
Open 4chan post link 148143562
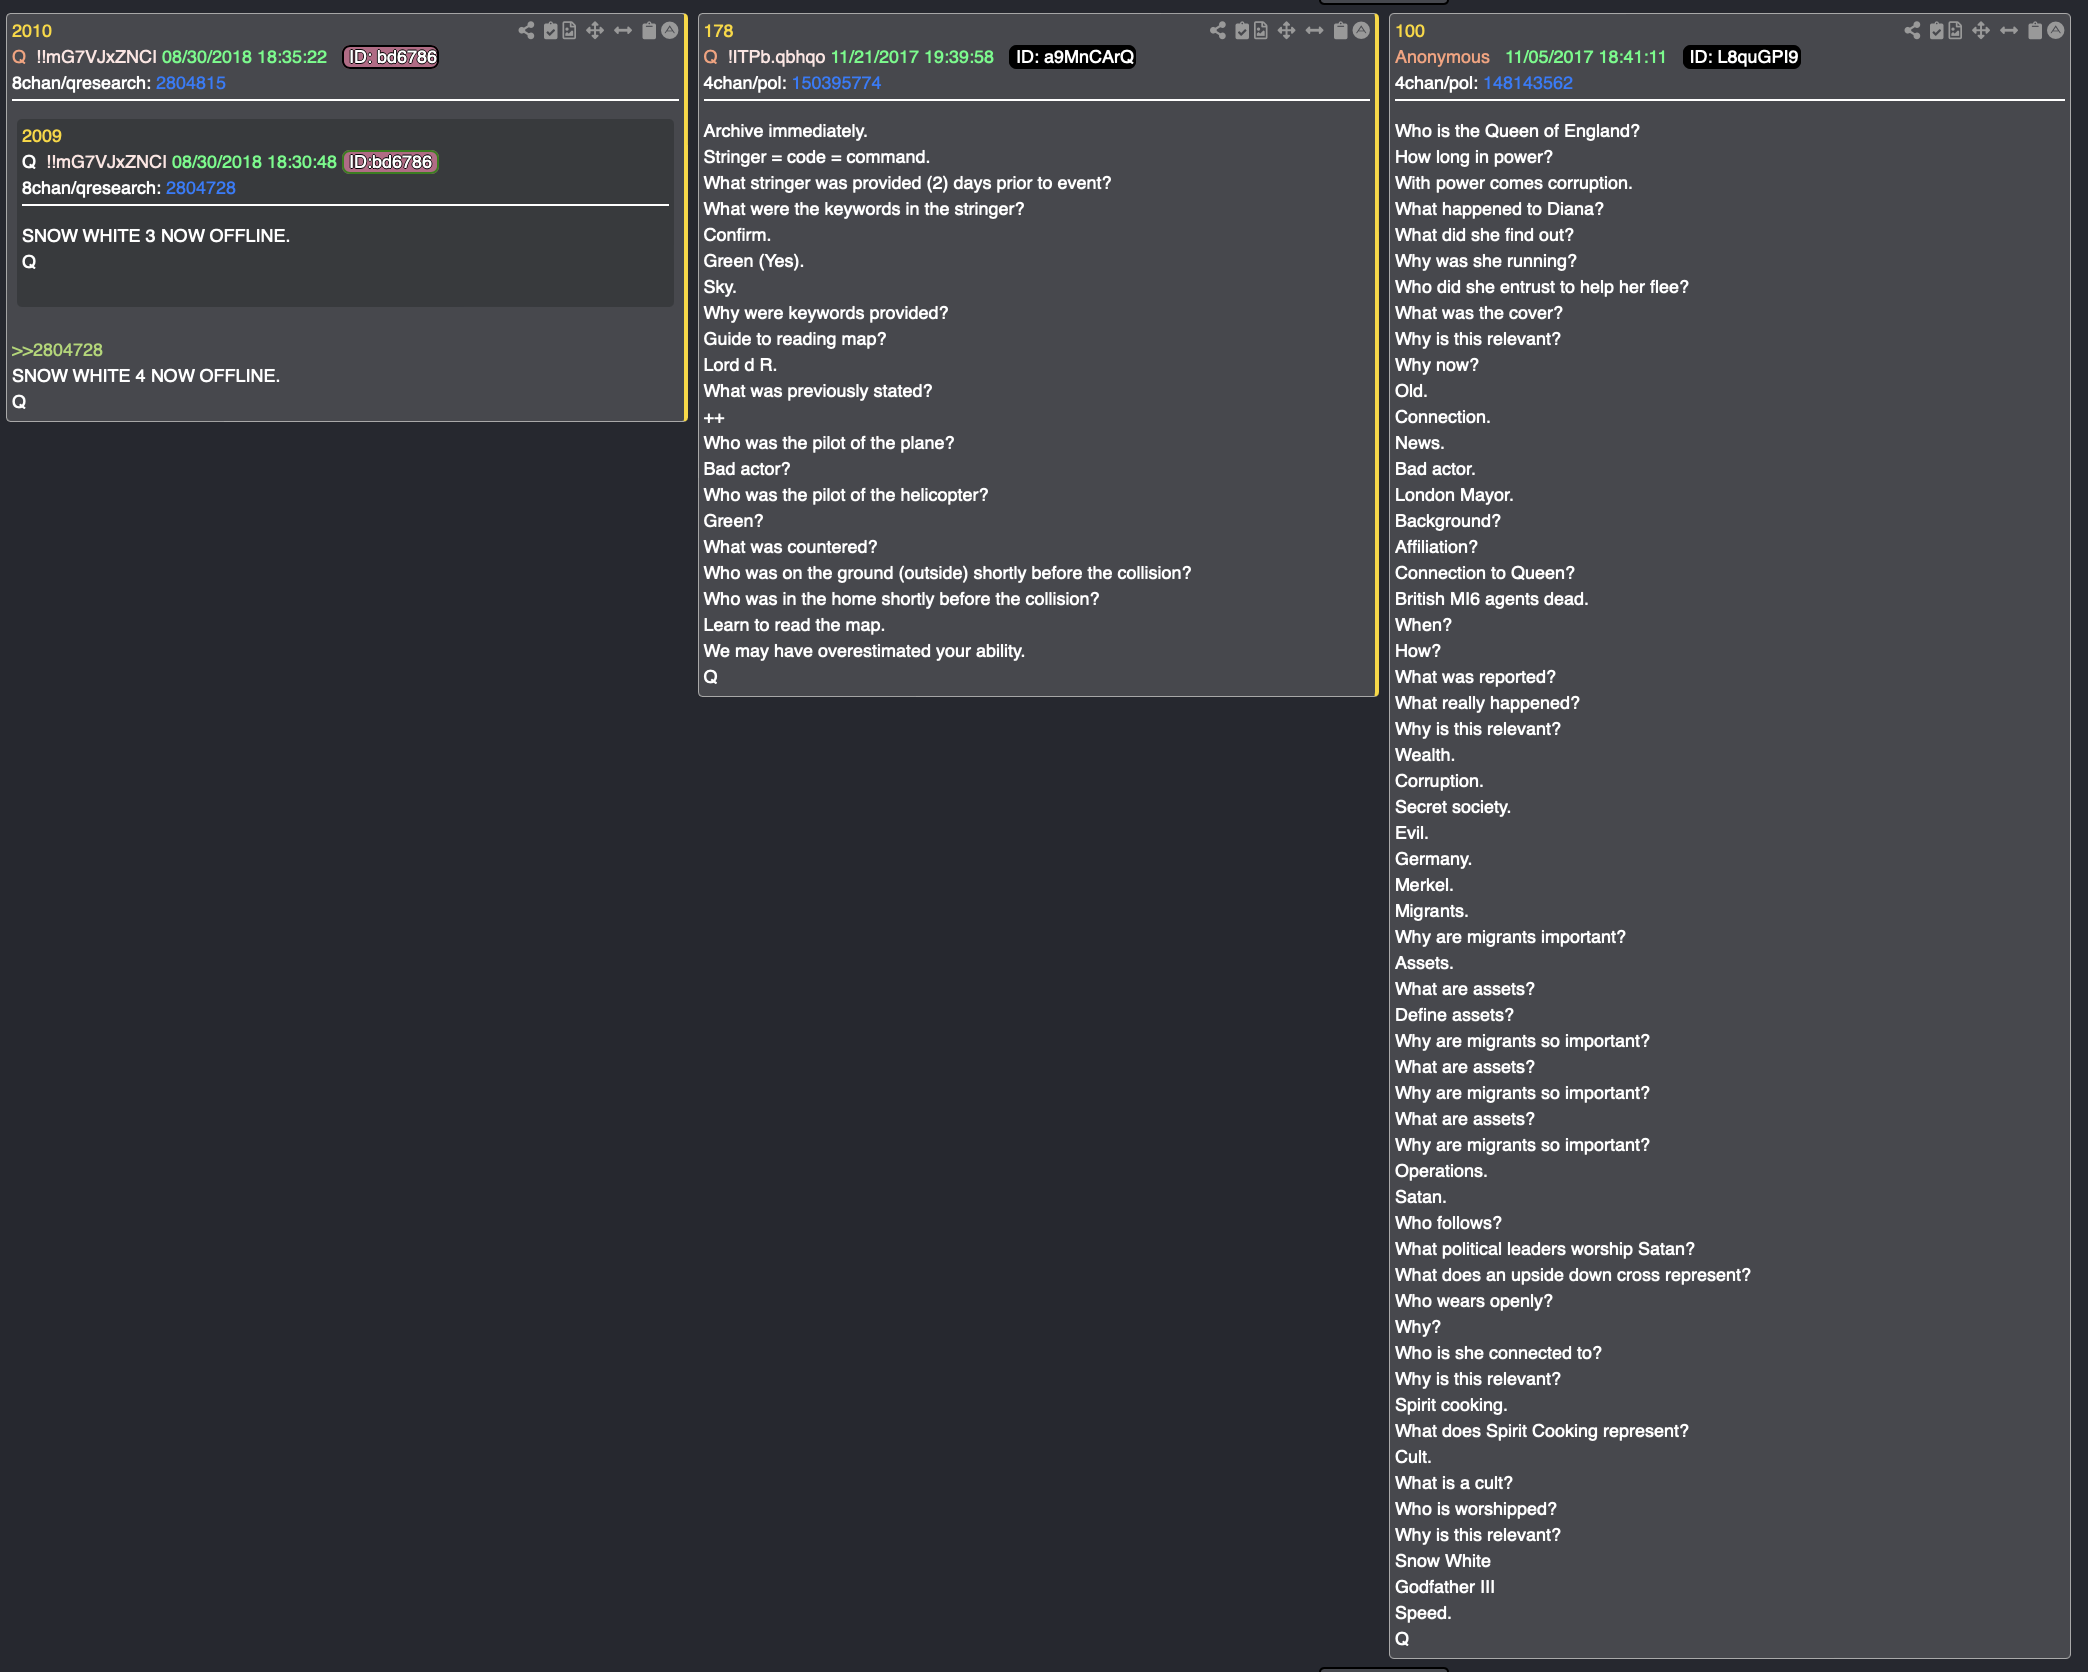[1528, 83]
